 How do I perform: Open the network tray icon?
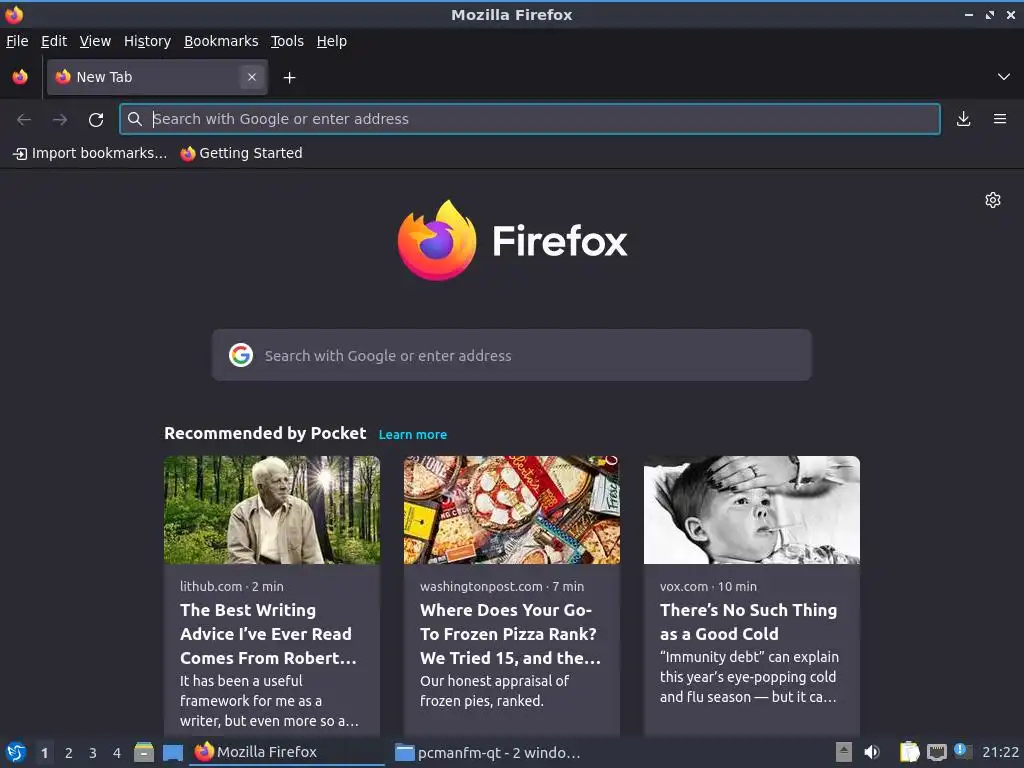(x=936, y=752)
